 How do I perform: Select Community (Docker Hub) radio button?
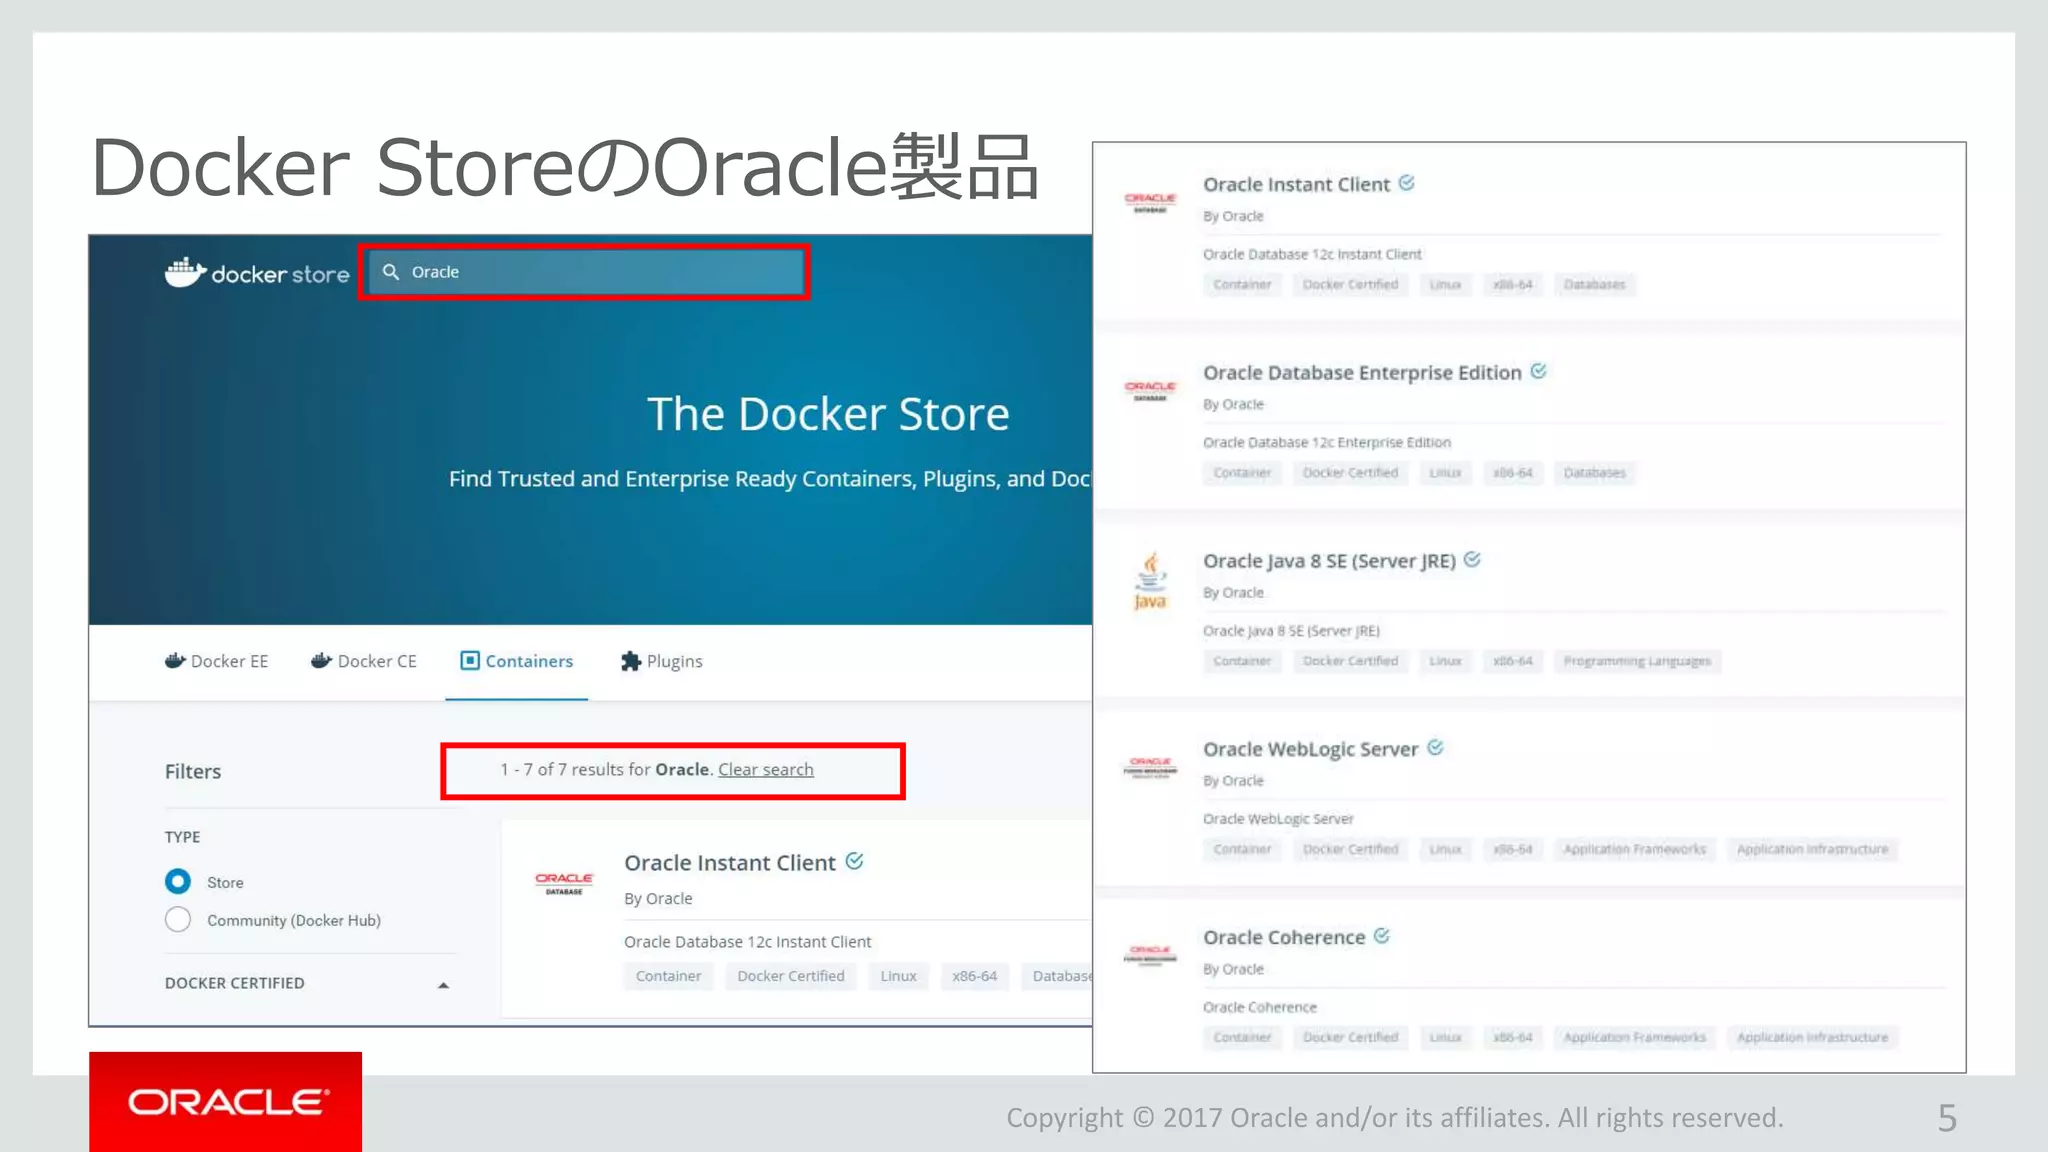pyautogui.click(x=178, y=919)
